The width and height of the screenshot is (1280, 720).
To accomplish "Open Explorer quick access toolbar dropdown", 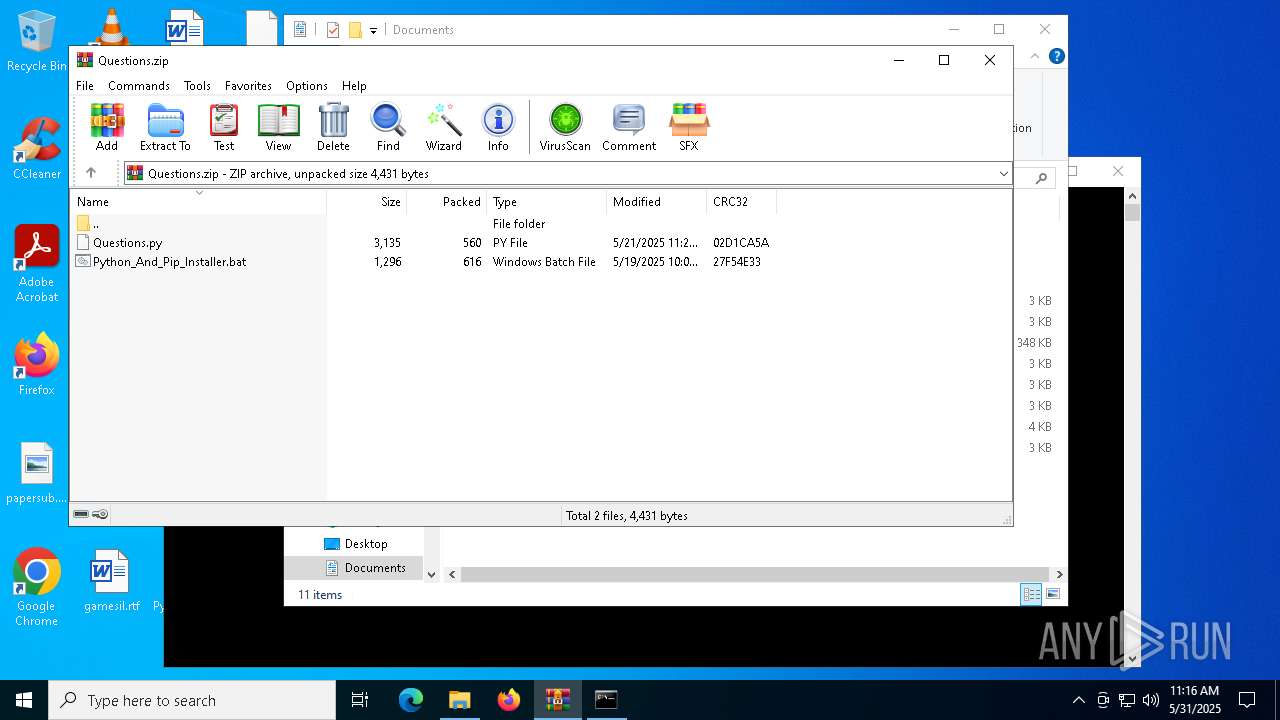I will pos(373,30).
